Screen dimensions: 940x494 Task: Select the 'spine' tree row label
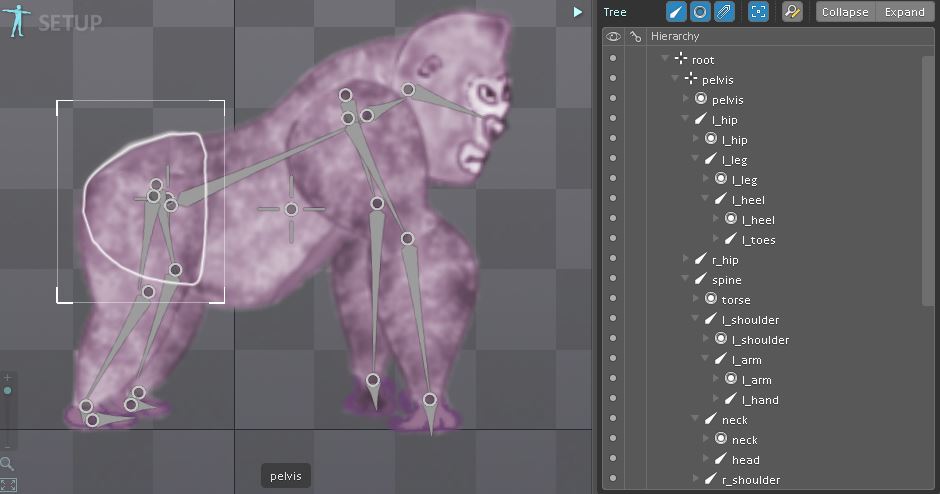pos(727,280)
